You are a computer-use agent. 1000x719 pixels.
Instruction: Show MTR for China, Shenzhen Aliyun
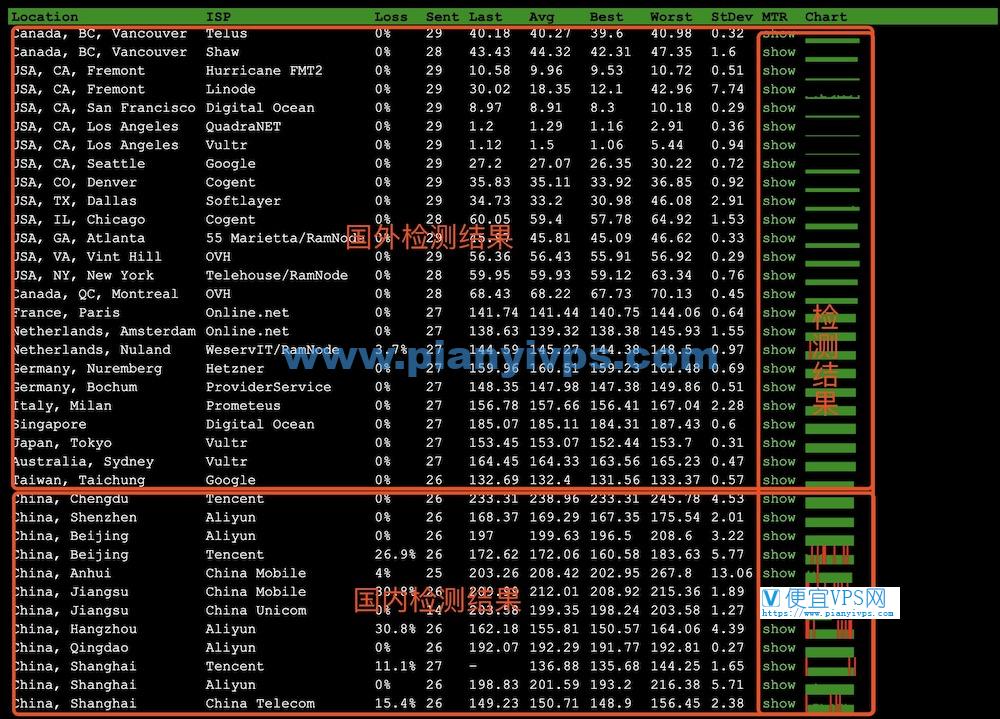[x=779, y=517]
